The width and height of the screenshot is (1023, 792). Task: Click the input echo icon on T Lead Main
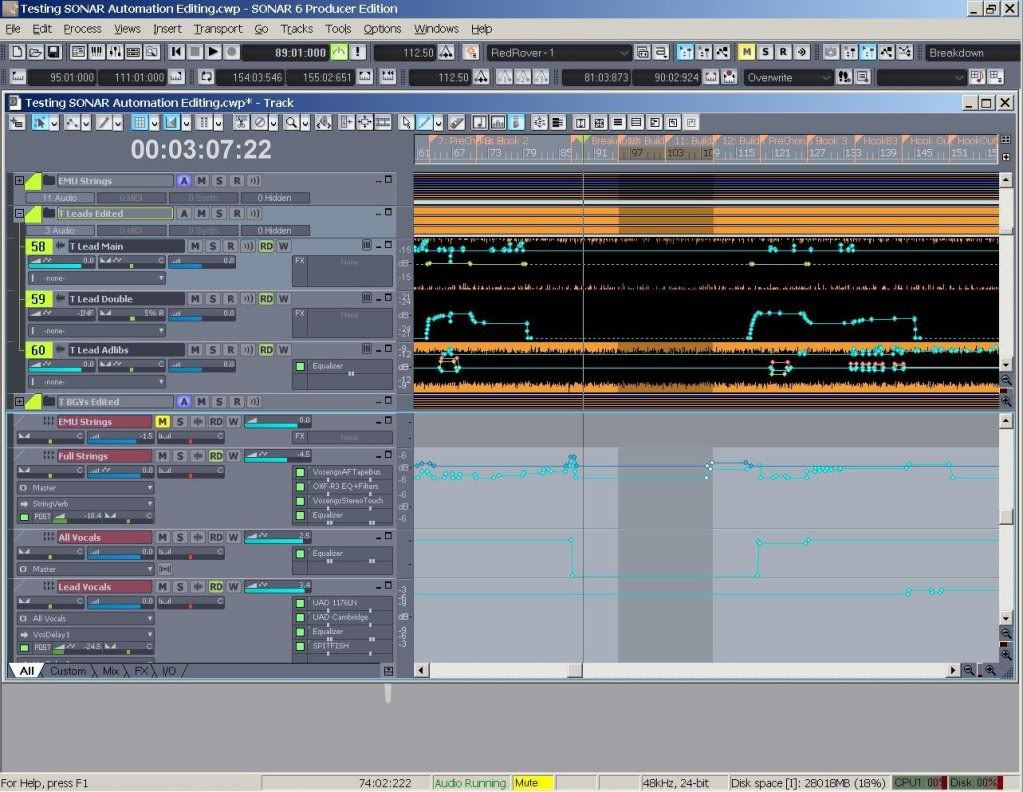coord(248,246)
